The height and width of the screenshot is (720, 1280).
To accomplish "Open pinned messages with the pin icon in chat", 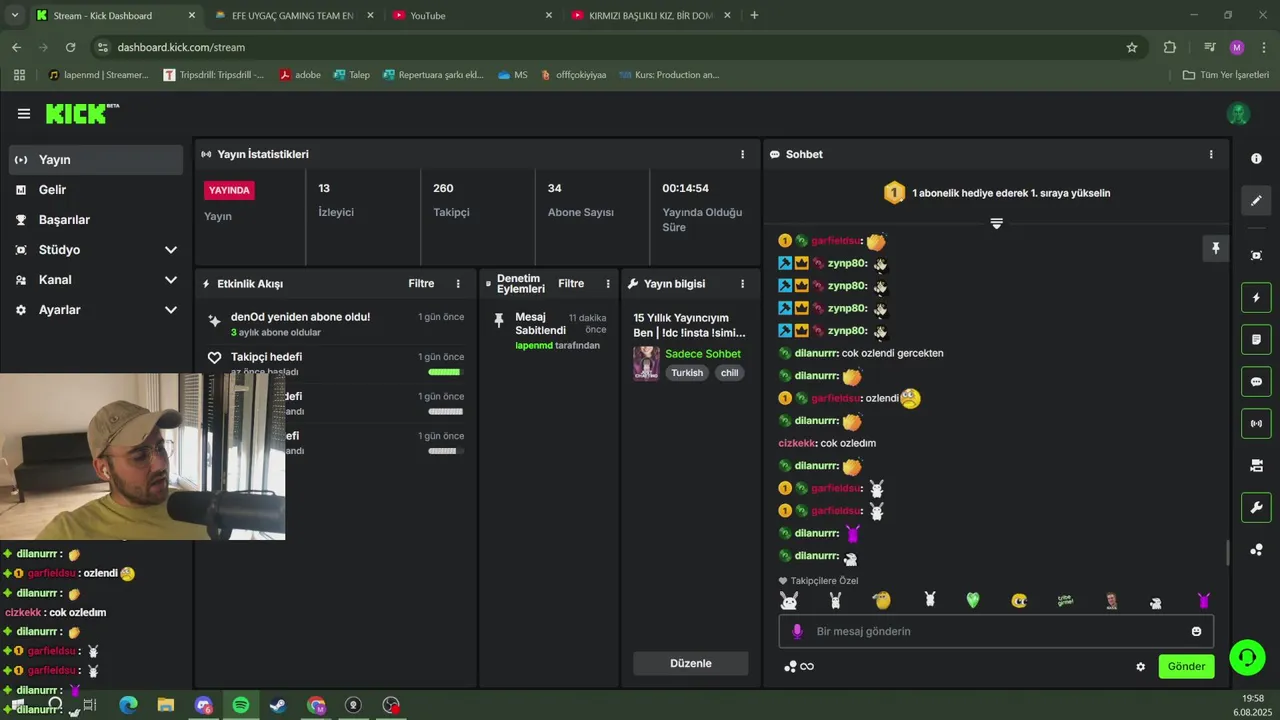I will point(1215,249).
